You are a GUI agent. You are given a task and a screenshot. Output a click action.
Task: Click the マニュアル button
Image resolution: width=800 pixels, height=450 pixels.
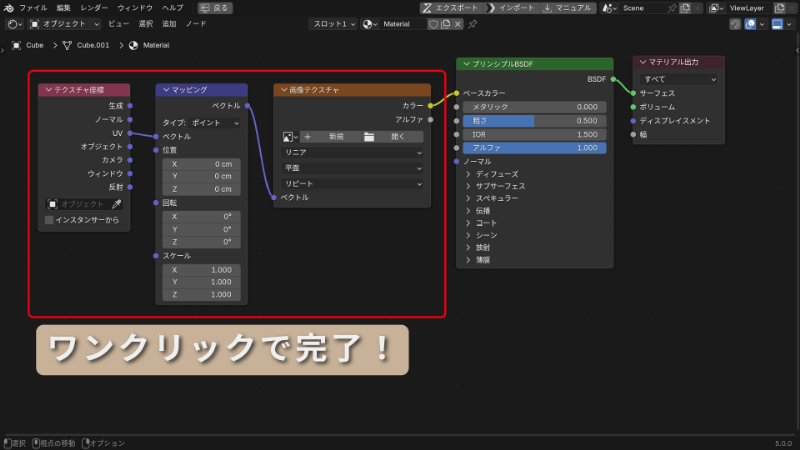coord(568,8)
